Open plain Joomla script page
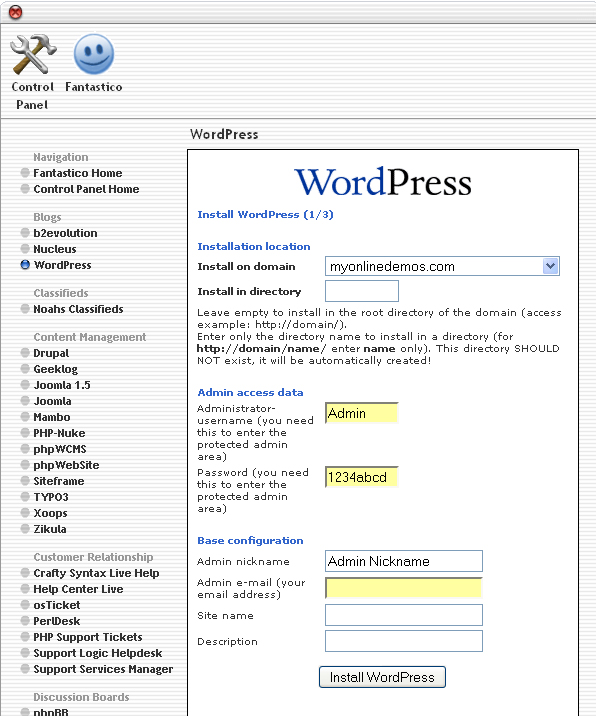Screen dimensions: 596x716 click(x=52, y=401)
